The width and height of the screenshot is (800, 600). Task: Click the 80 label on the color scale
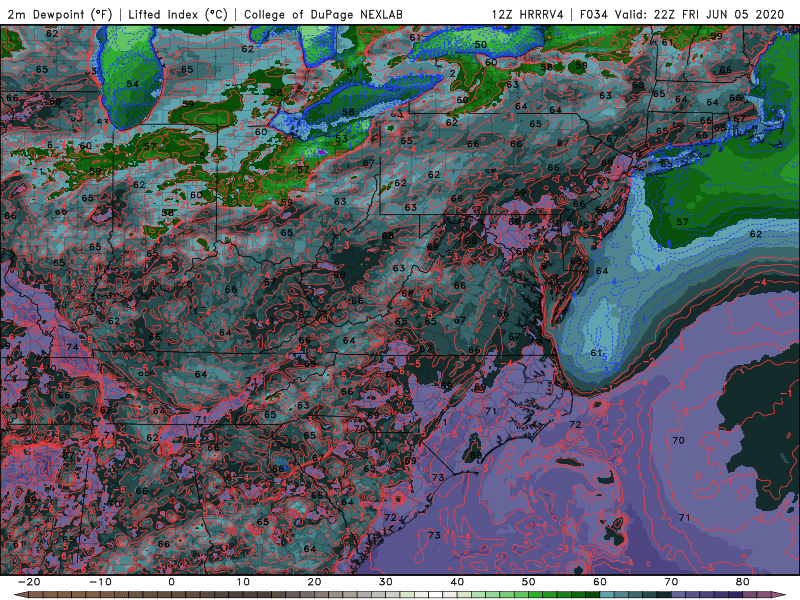(743, 582)
